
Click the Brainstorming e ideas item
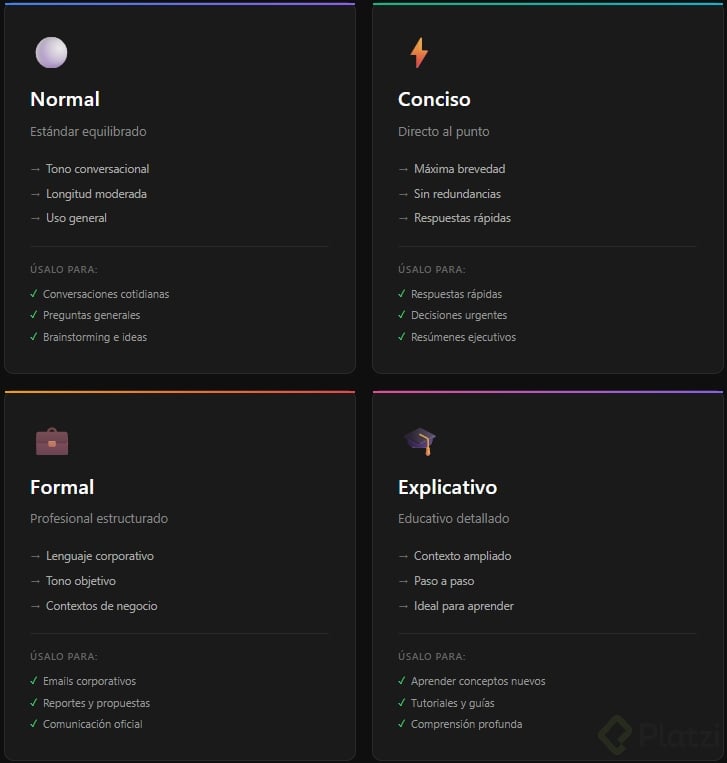95,337
